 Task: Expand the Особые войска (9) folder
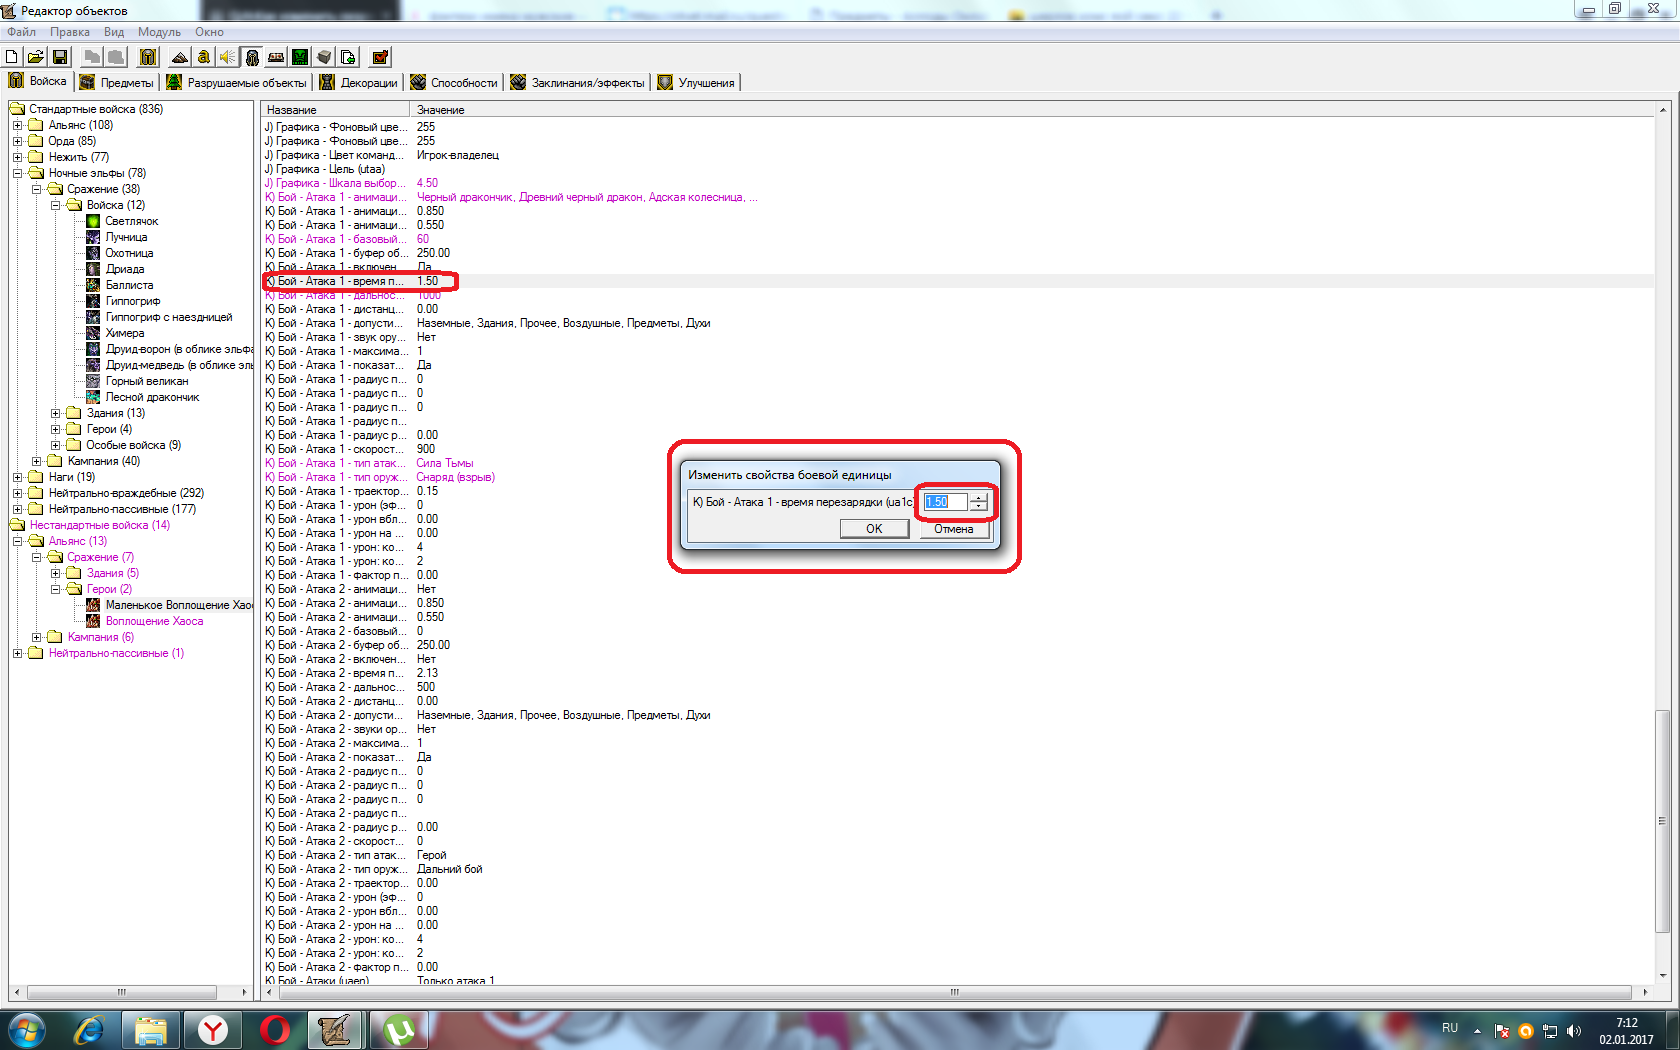pyautogui.click(x=56, y=445)
